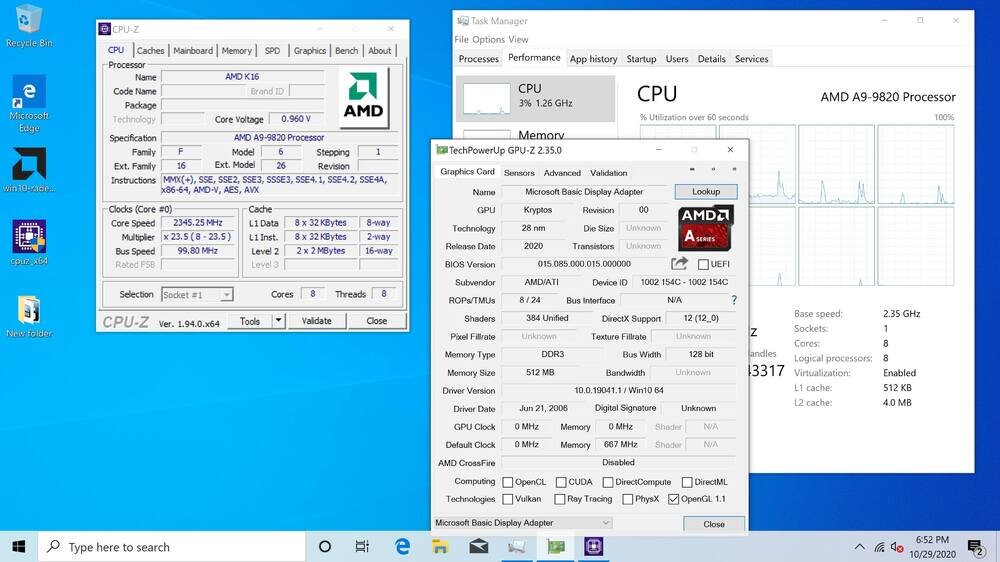Click the GPU-Z screenshot camera icon
The height and width of the screenshot is (562, 1000).
(692, 170)
